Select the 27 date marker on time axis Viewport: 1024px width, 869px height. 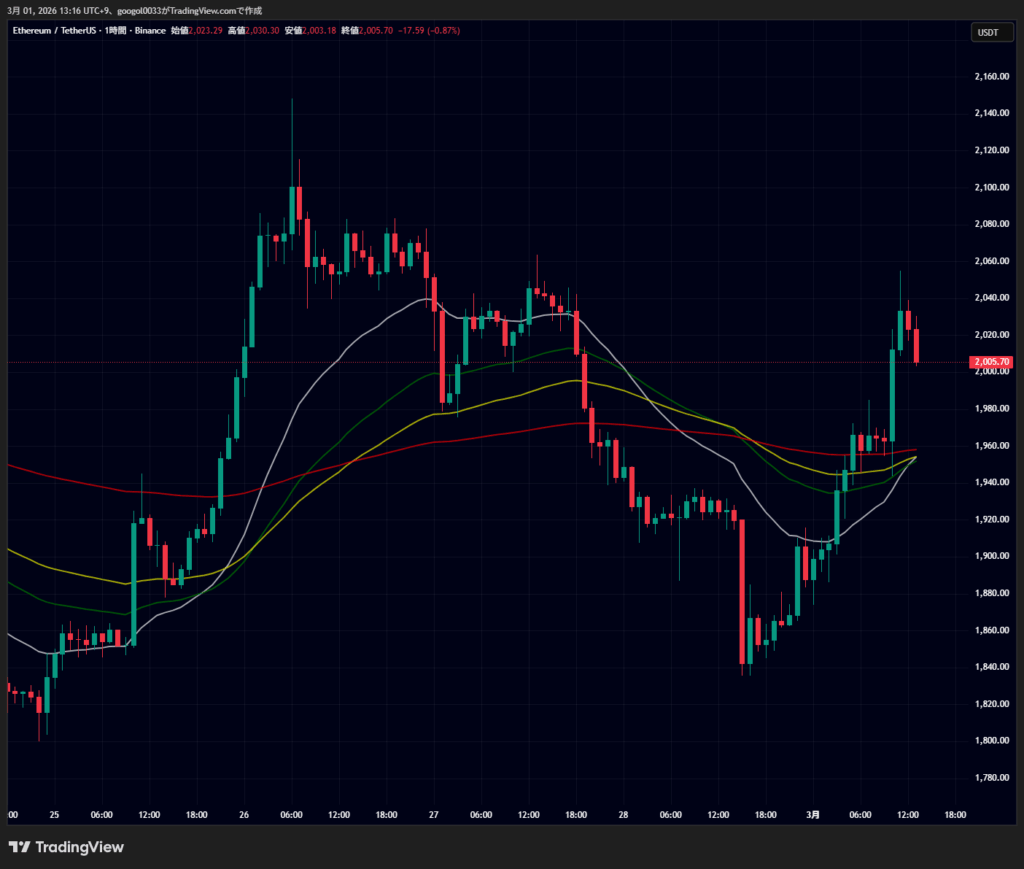[433, 815]
